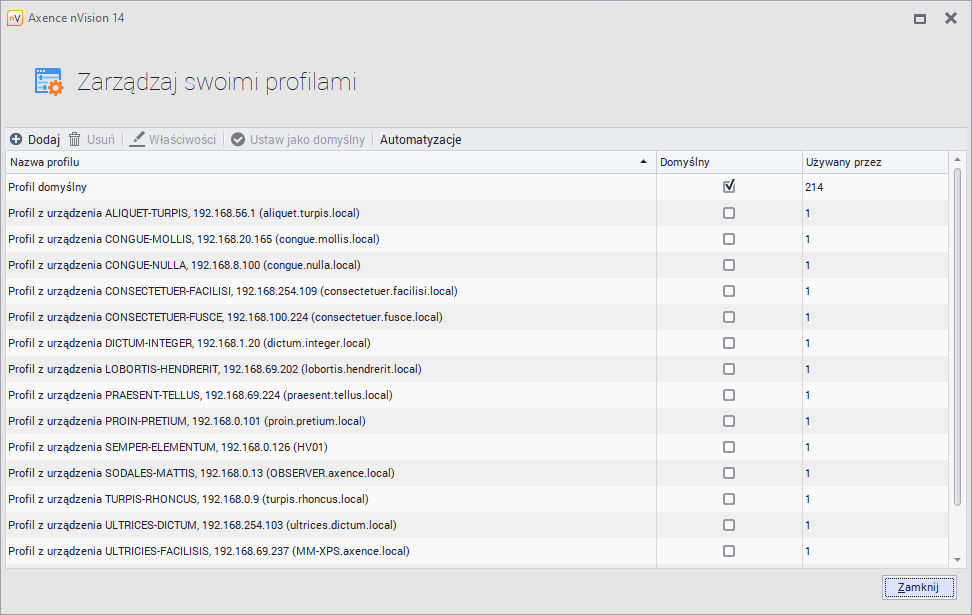Click the profile management icon beside the heading
Image resolution: width=972 pixels, height=615 pixels.
pos(47,82)
